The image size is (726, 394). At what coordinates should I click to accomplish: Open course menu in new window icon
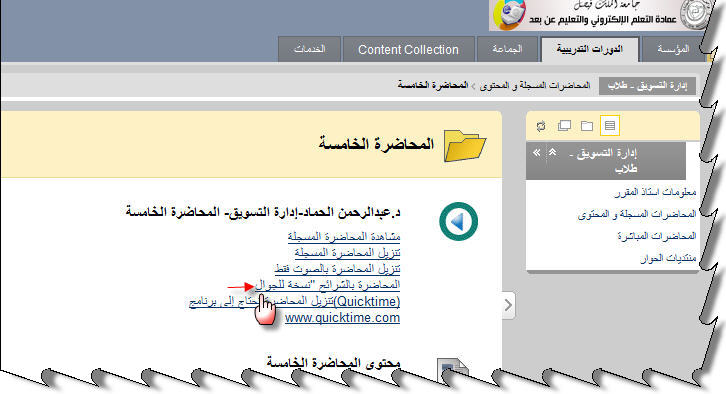pyautogui.click(x=564, y=125)
